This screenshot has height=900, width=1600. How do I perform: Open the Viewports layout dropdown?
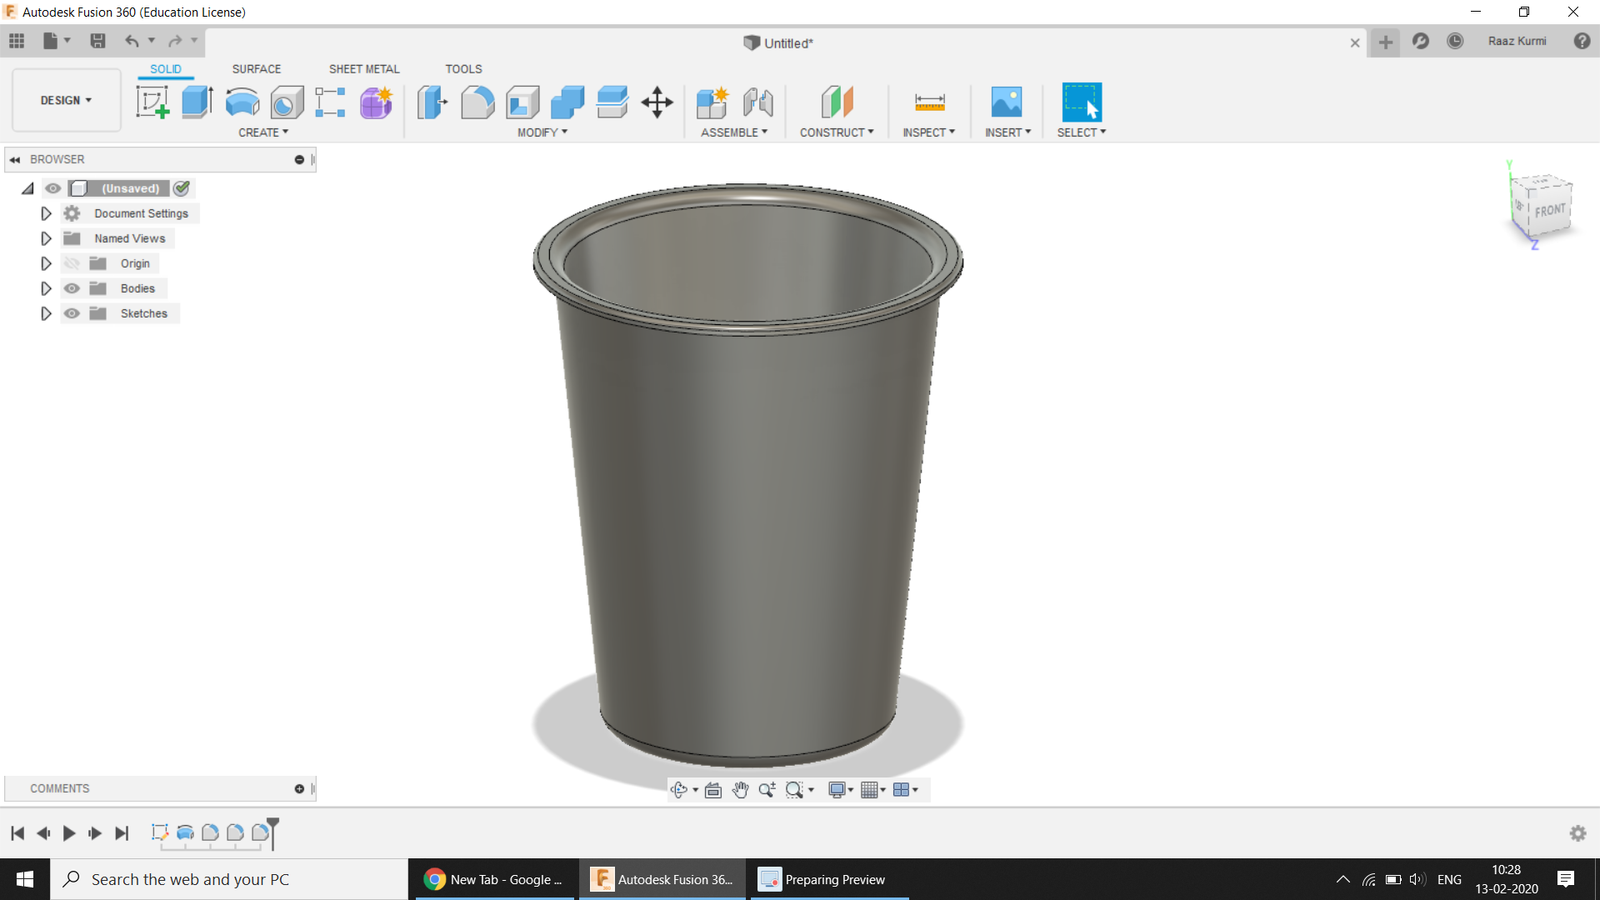point(905,790)
